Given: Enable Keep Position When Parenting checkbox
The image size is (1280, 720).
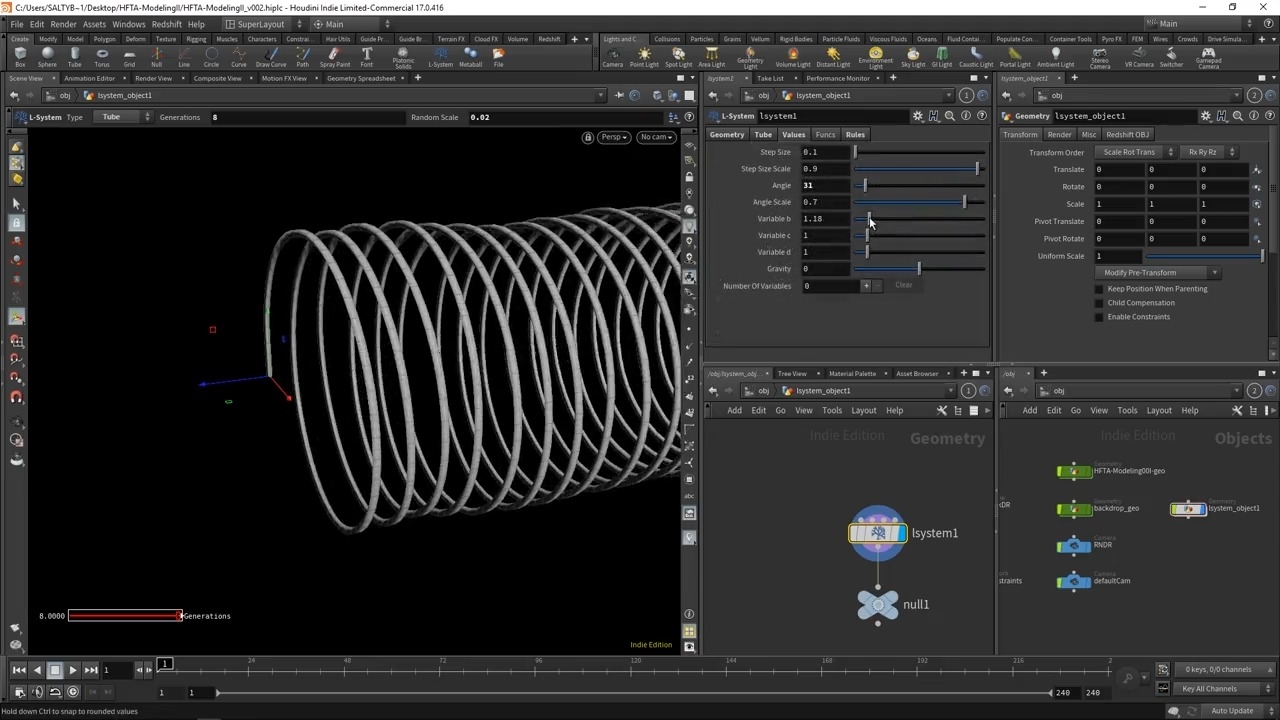Looking at the screenshot, I should 1099,289.
